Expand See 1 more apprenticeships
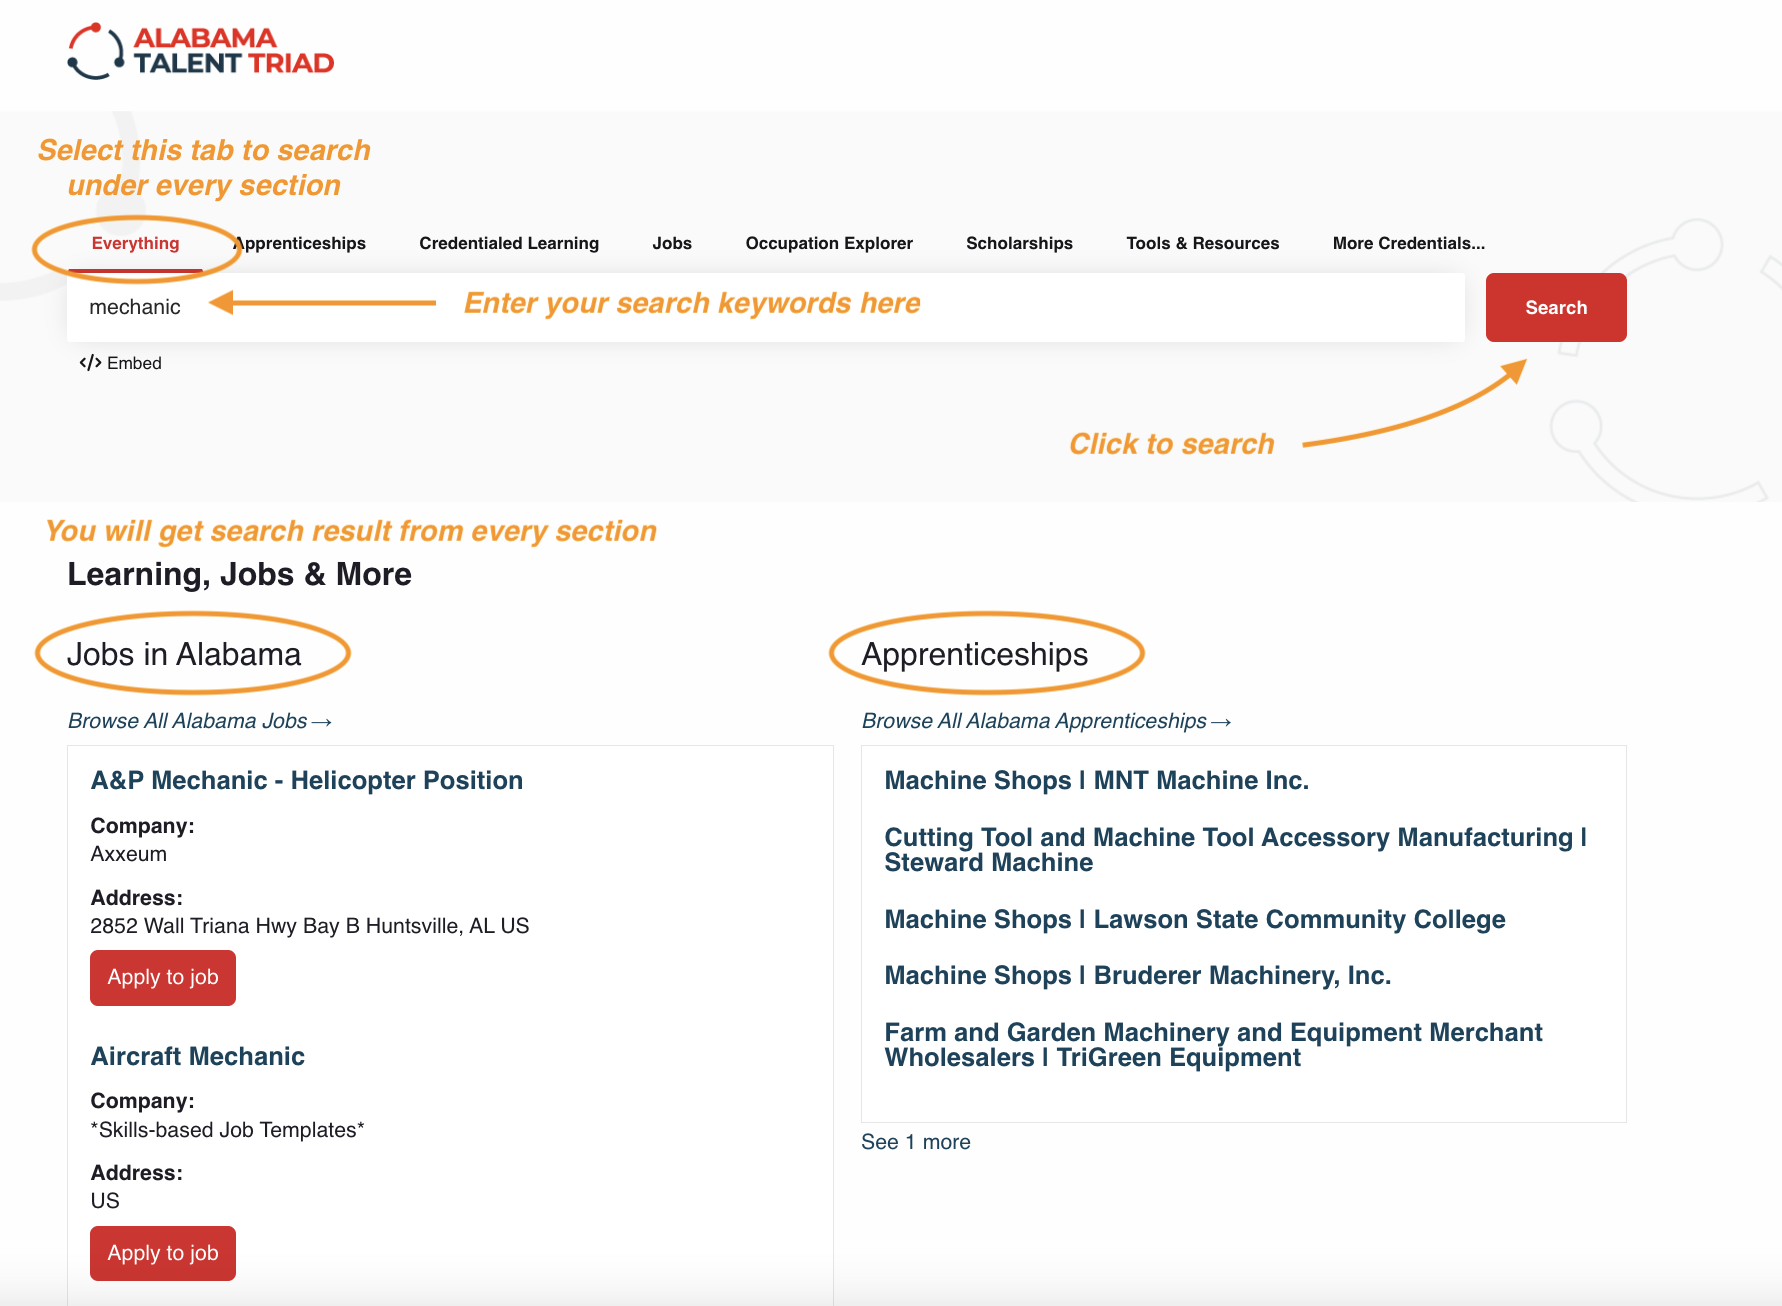 click(915, 1142)
